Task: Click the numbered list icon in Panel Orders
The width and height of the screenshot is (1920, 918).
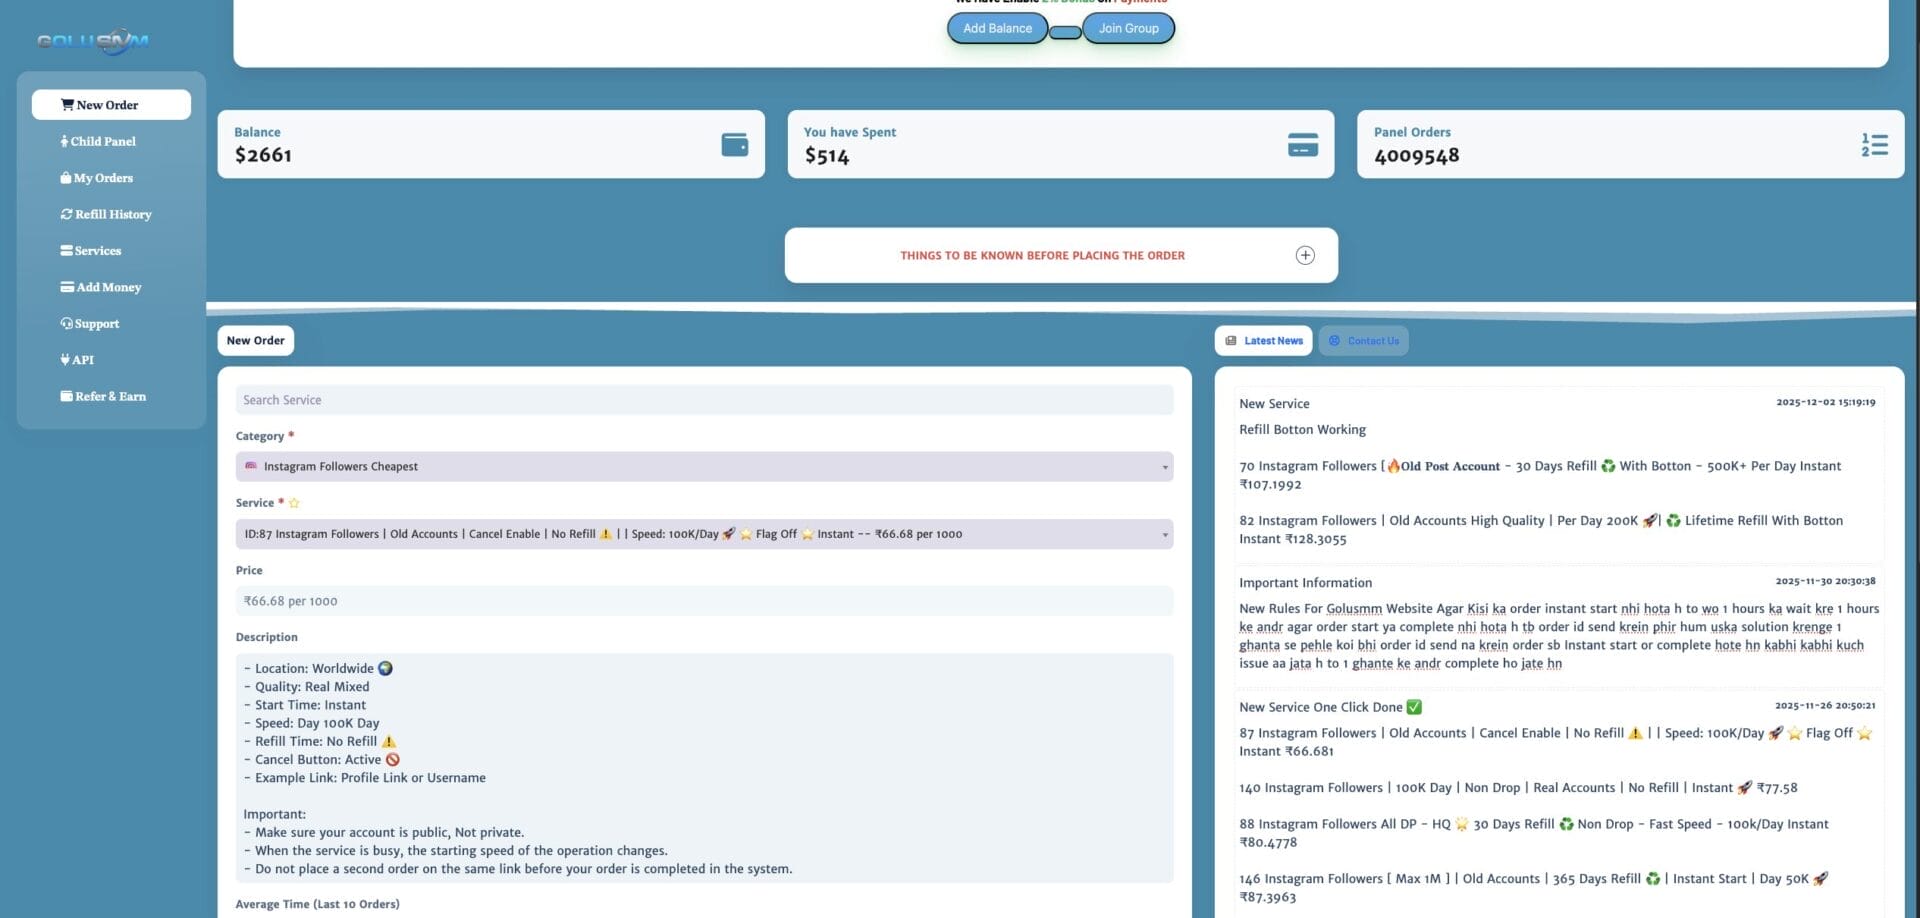Action: point(1874,145)
